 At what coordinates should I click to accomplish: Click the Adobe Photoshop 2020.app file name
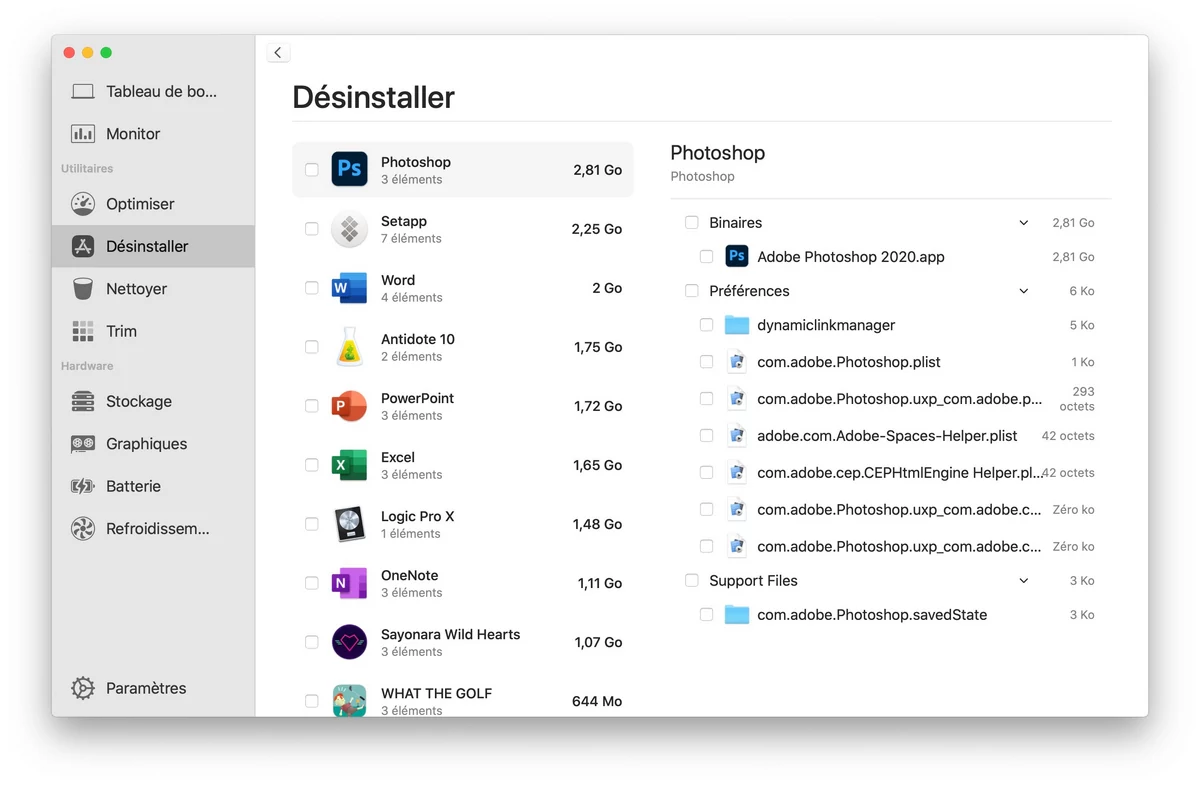pos(851,257)
